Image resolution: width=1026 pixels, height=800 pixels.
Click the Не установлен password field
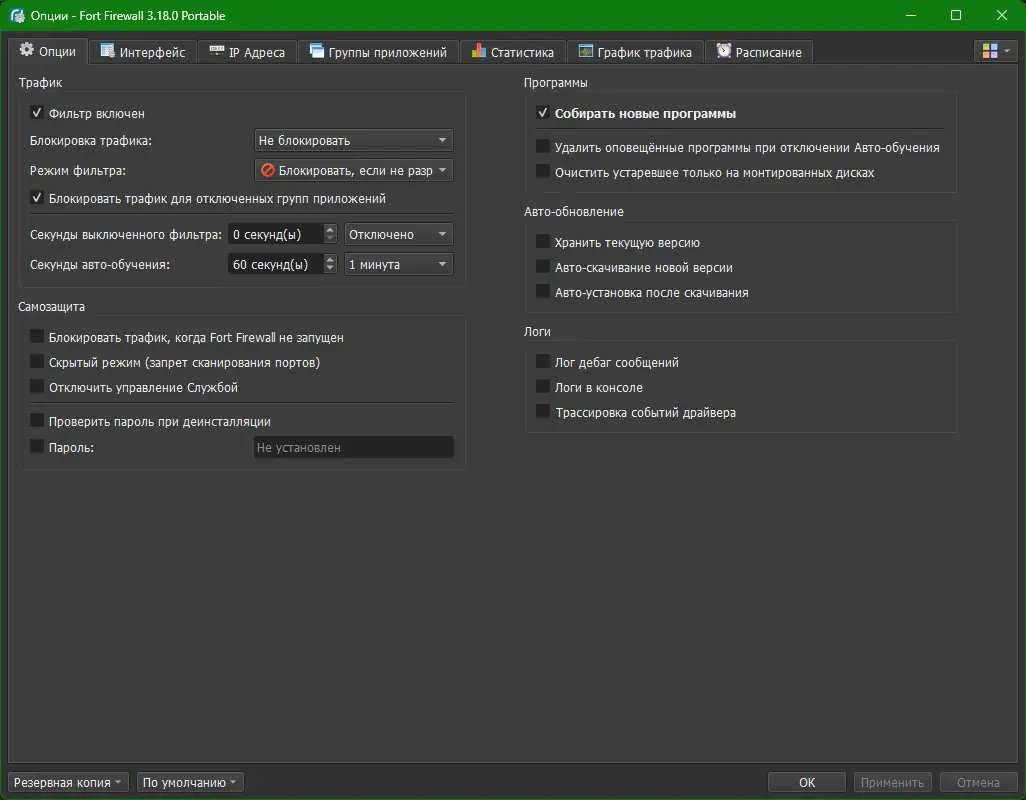pyautogui.click(x=353, y=447)
